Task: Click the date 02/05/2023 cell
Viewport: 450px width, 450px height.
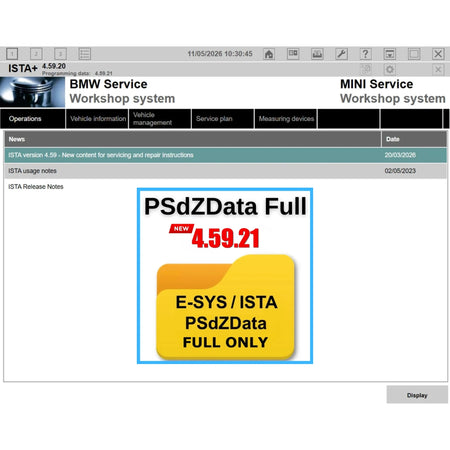Action: coord(400,171)
